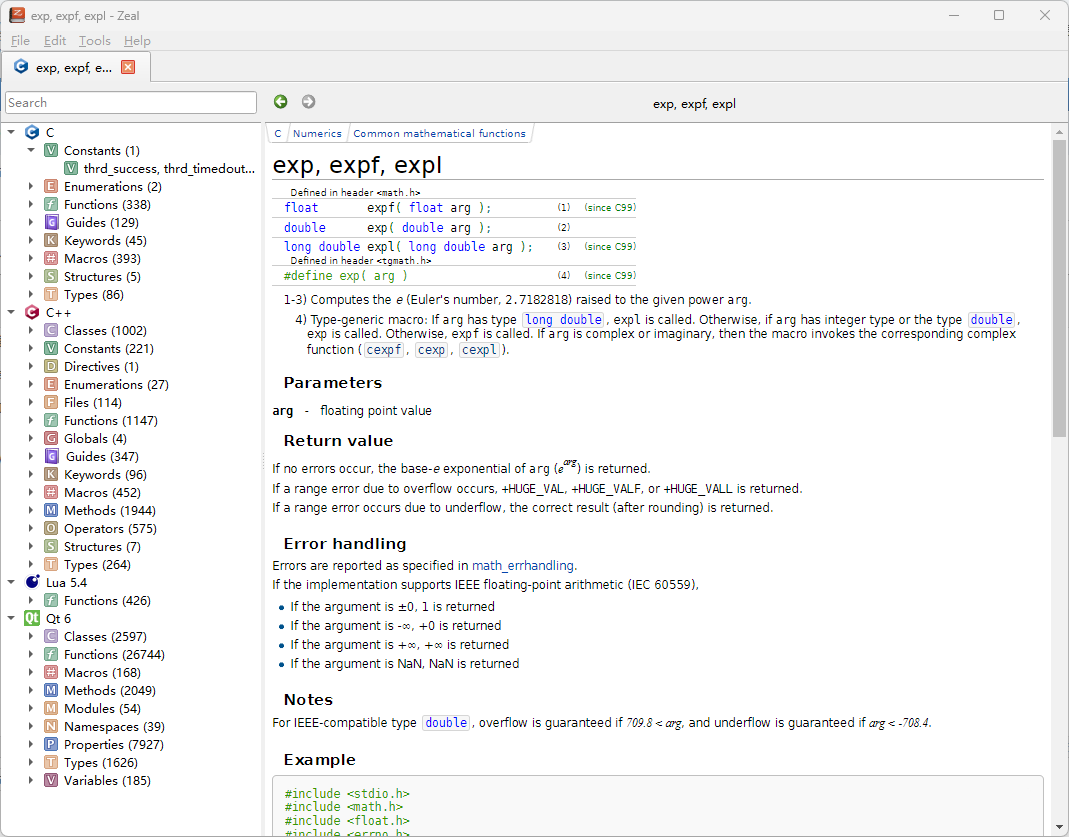The image size is (1069, 837).
Task: Click the vertical scrollbar thumb
Action: point(1059,288)
